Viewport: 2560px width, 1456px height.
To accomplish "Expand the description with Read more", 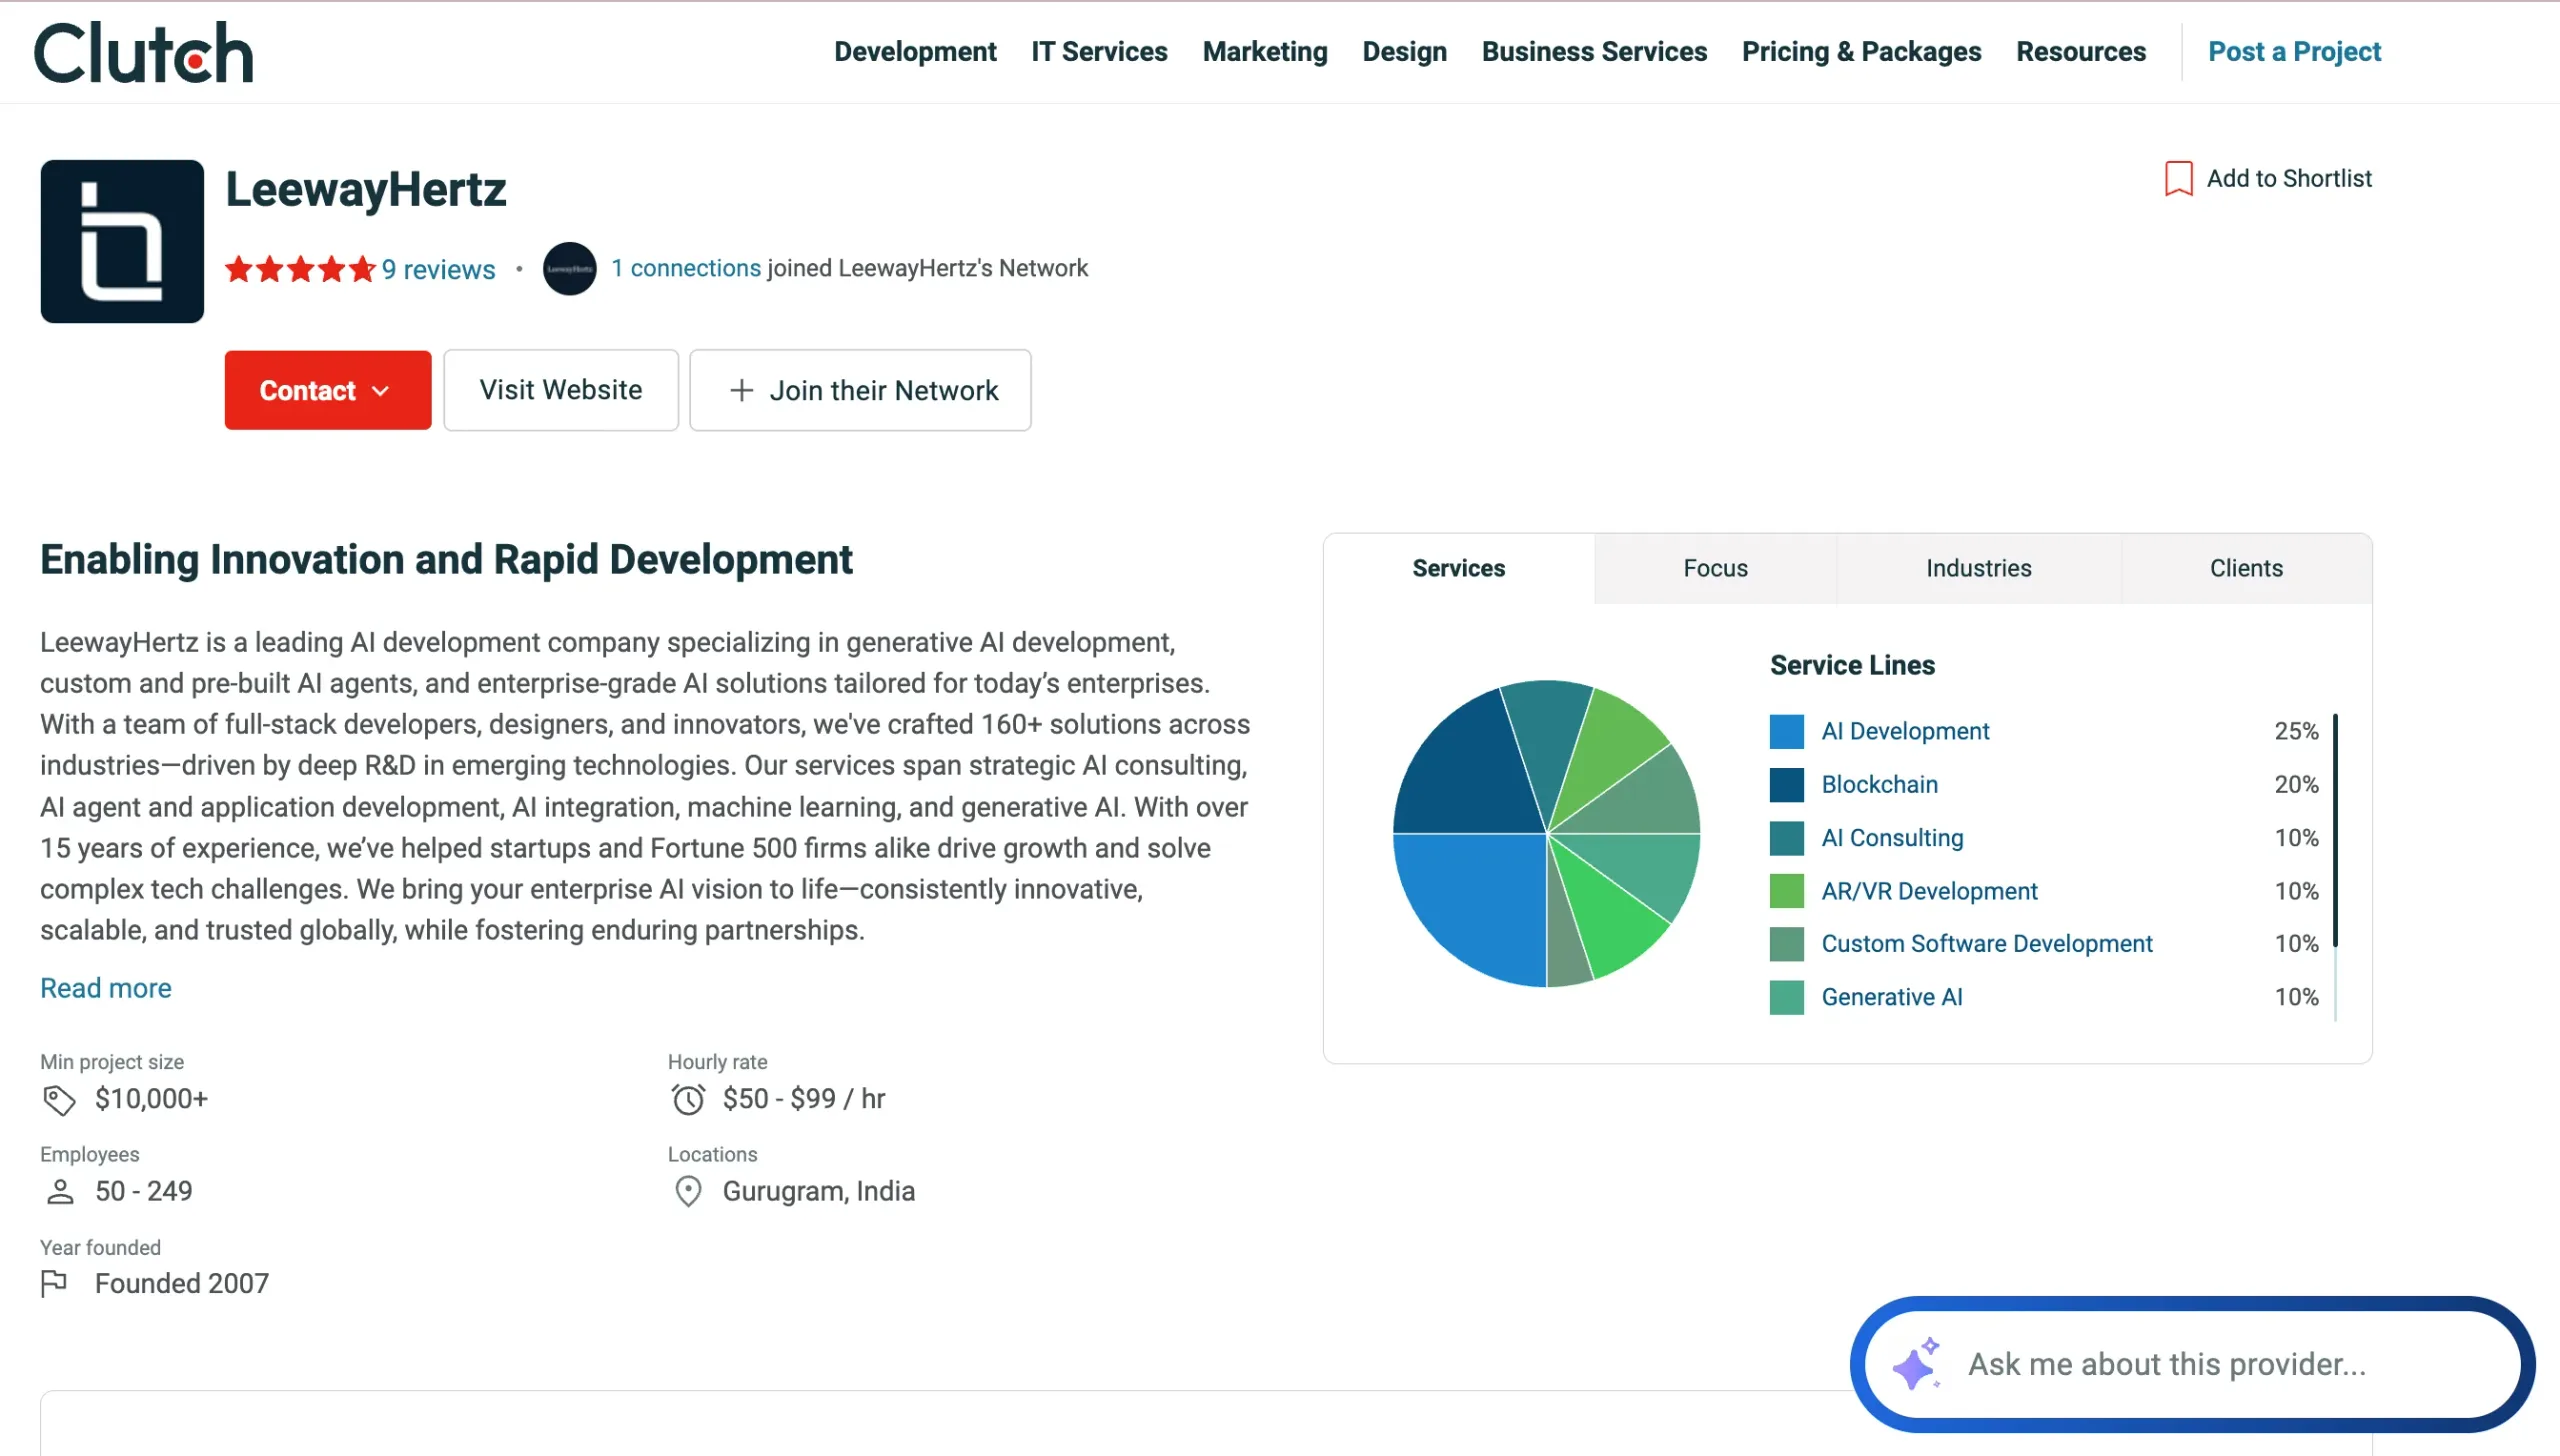I will pyautogui.click(x=105, y=988).
